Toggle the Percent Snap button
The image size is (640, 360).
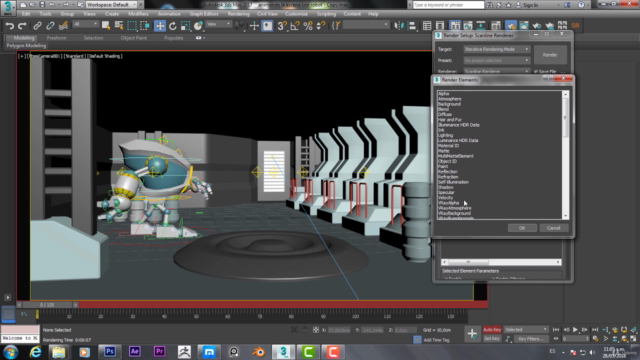(308, 26)
